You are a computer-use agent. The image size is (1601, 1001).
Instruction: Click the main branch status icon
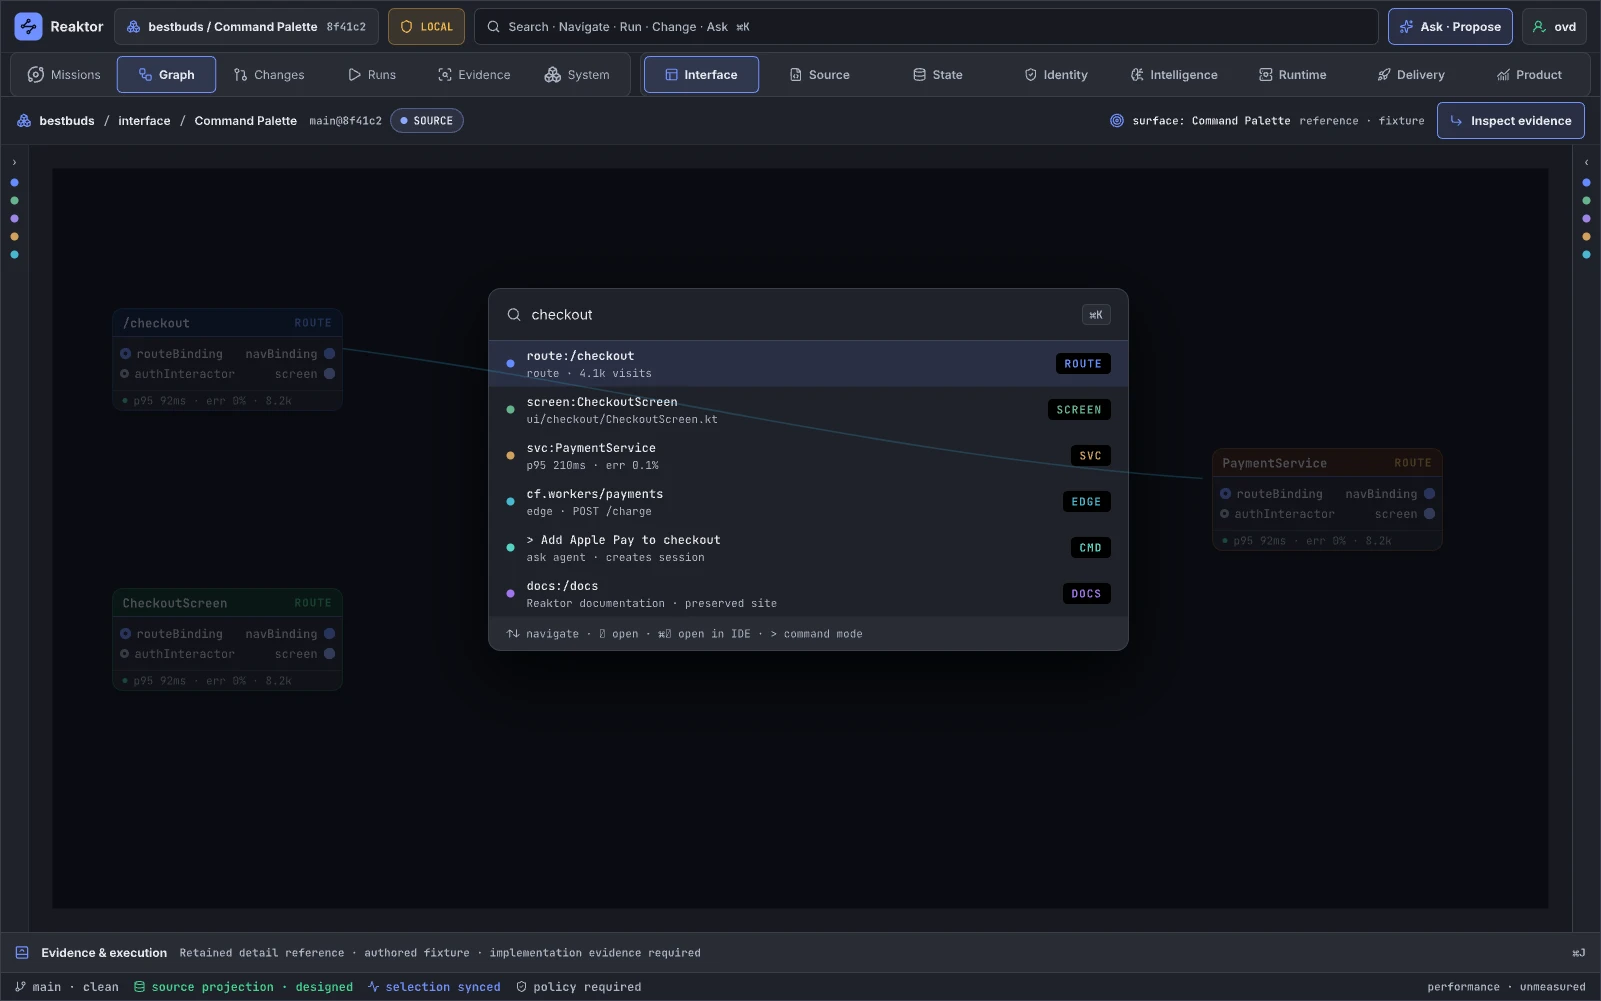[20, 987]
